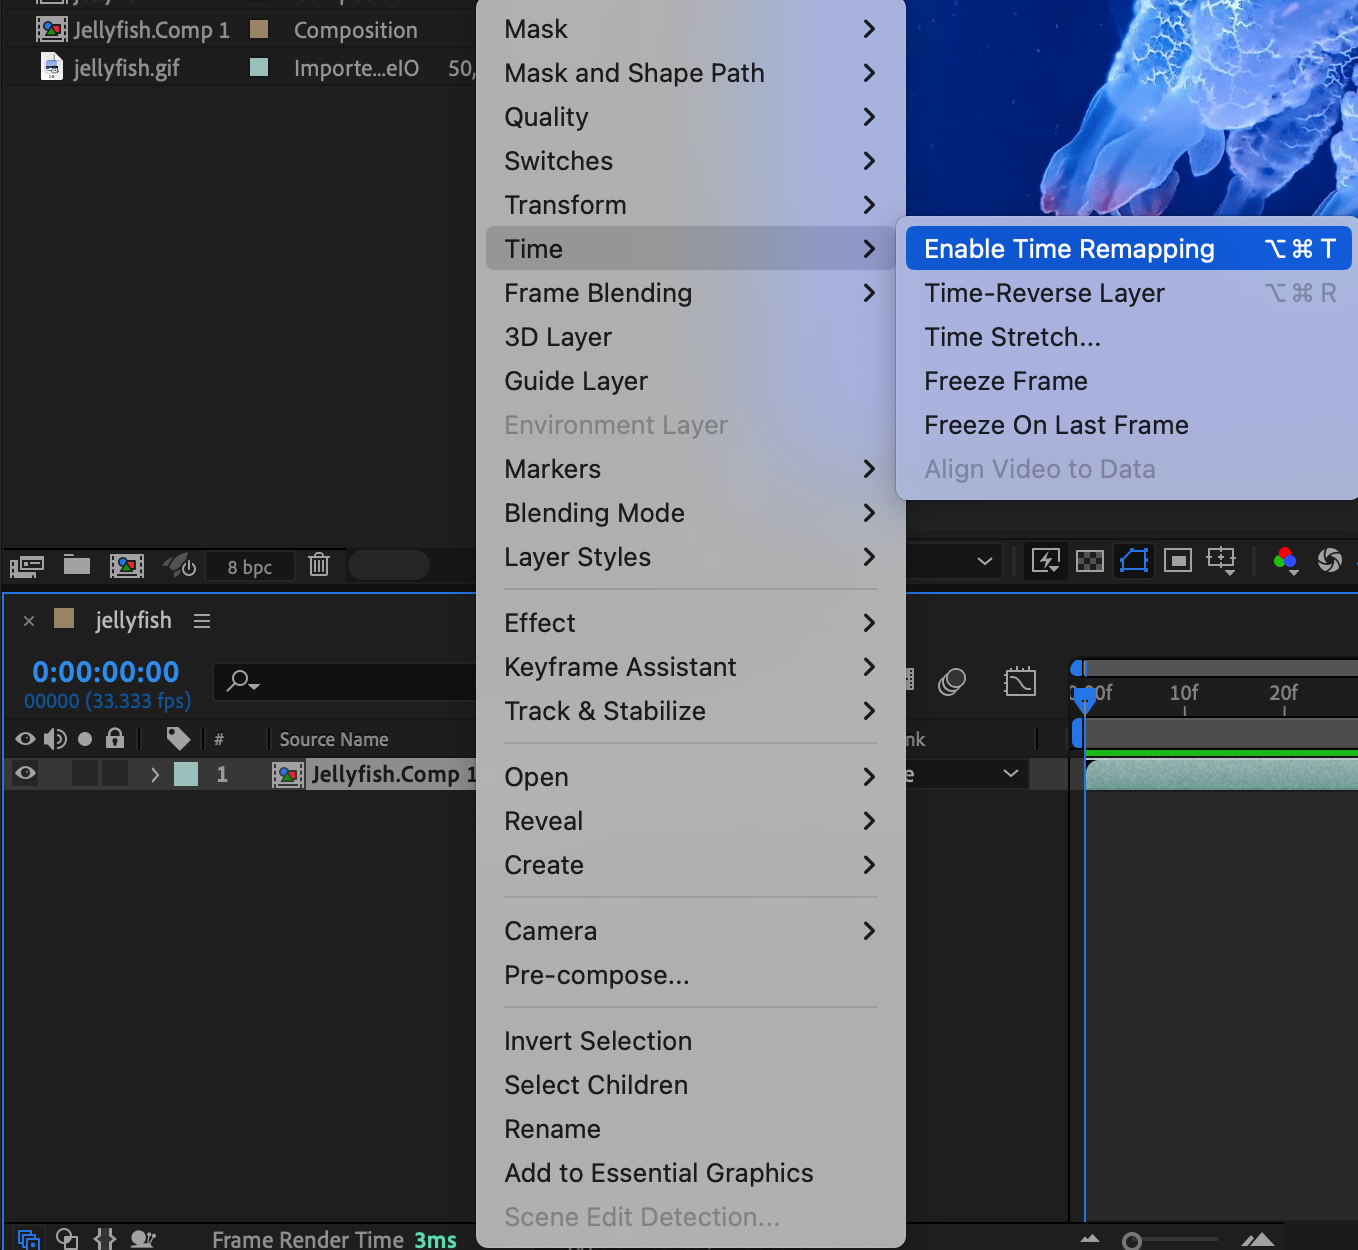Open the show channel RGB dropdown
Image resolution: width=1358 pixels, height=1250 pixels.
click(x=1286, y=561)
